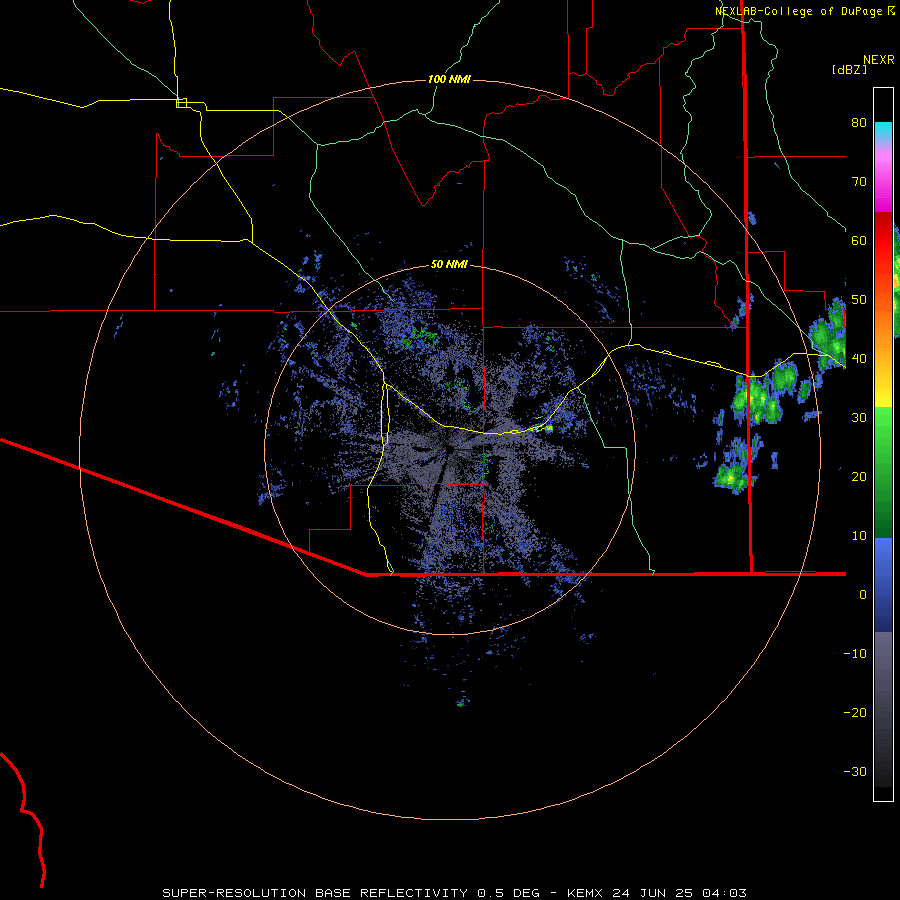Click the KEMX station identifier in the caption

point(586,893)
